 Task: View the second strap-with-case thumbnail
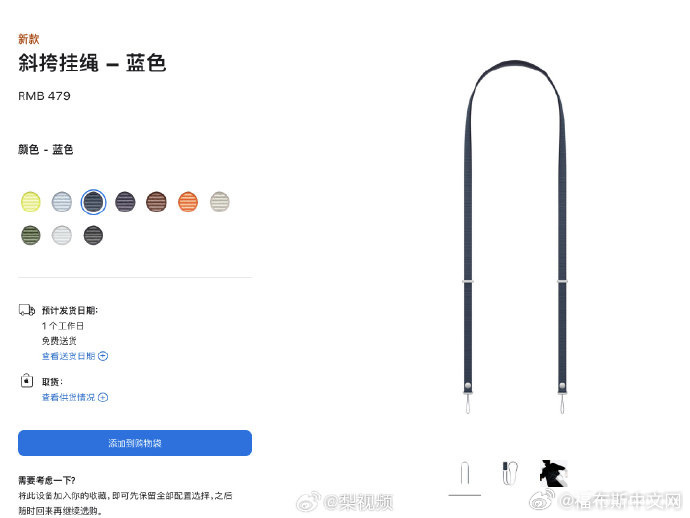[510, 473]
